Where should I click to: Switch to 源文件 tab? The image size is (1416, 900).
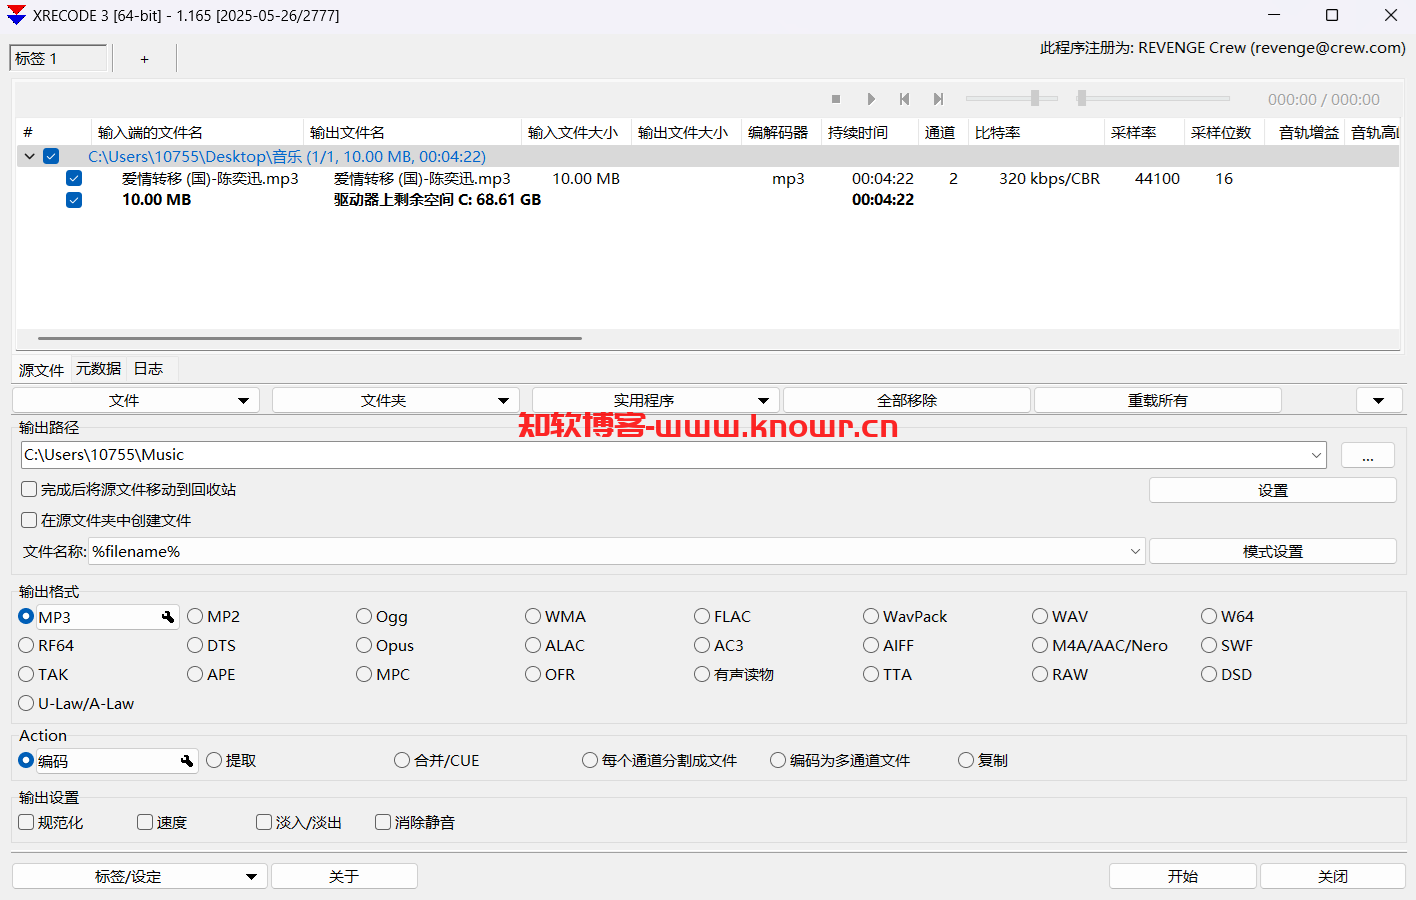41,370
